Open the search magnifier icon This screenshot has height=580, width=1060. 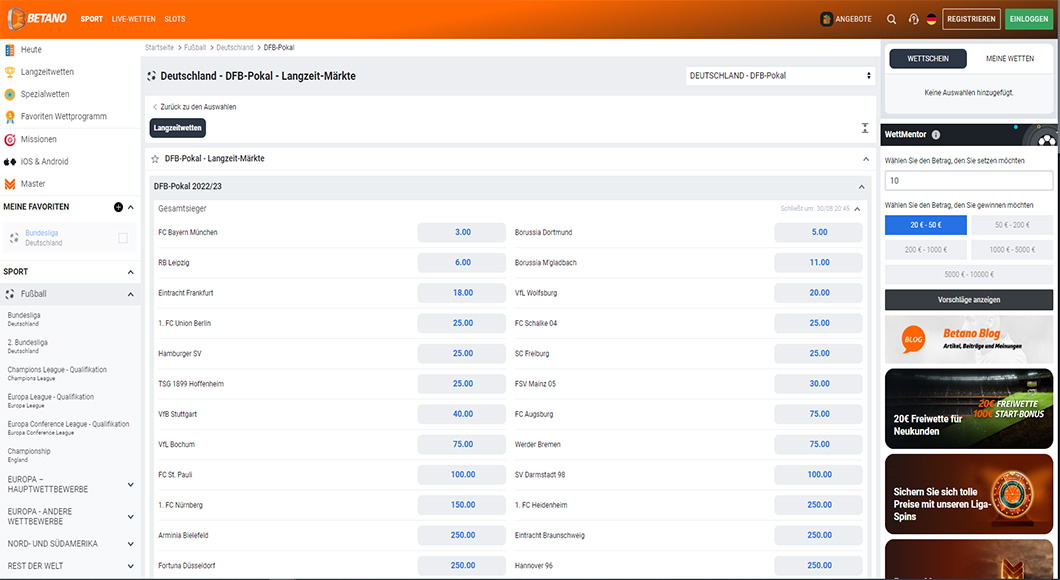tap(892, 20)
